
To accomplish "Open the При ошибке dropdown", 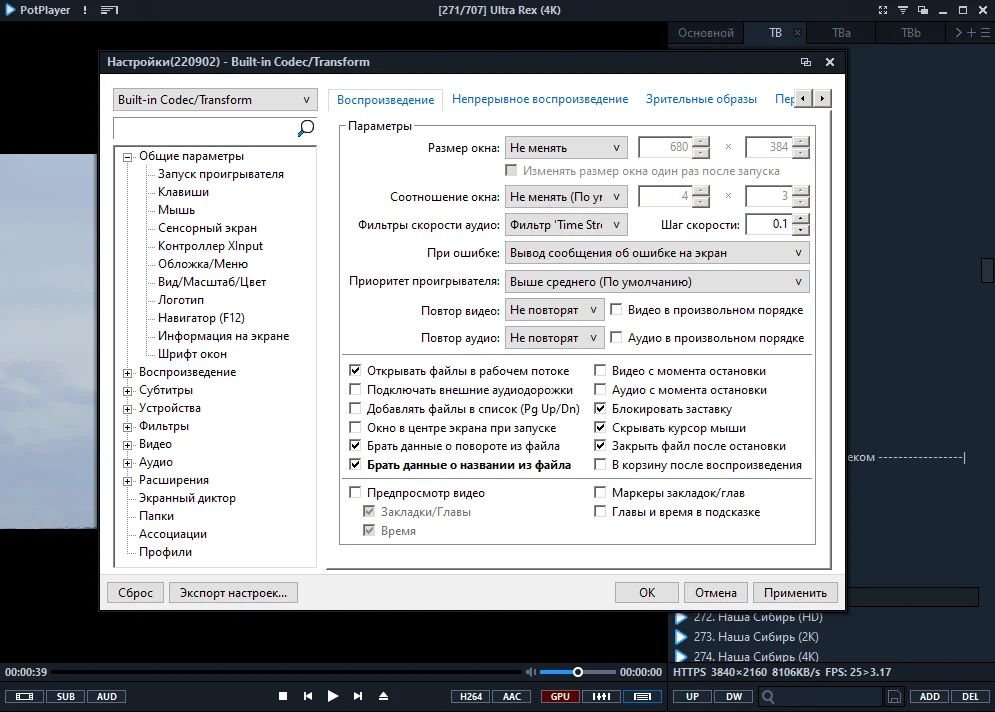I will click(x=657, y=253).
